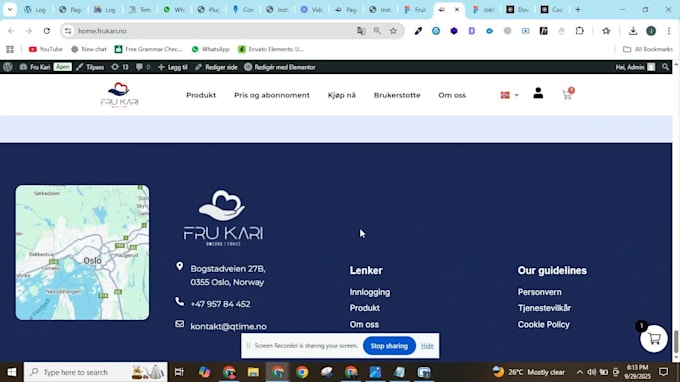Image resolution: width=680 pixels, height=382 pixels.
Task: Click Rediger side in admin bar
Action: (x=216, y=67)
